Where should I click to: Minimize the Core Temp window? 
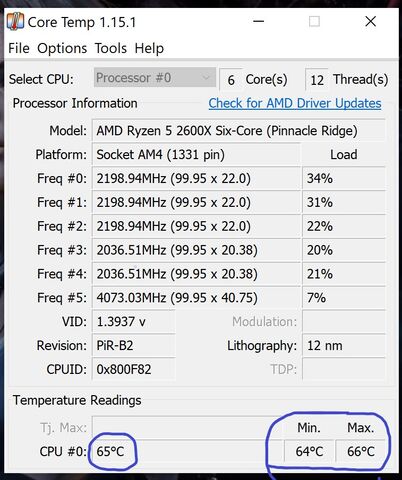click(x=258, y=22)
